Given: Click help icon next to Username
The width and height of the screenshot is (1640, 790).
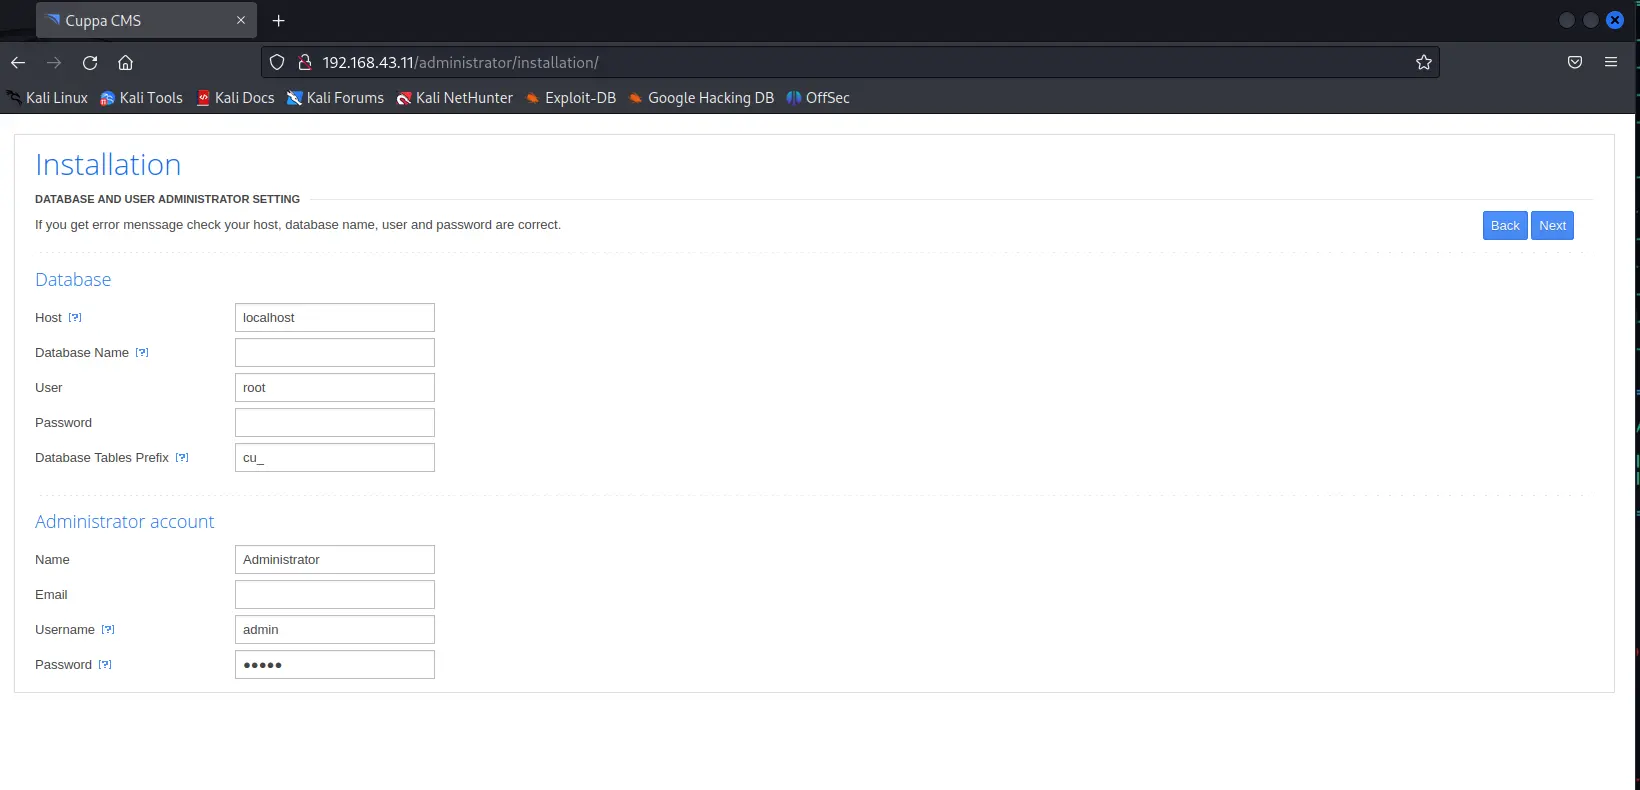Looking at the screenshot, I should [x=108, y=630].
